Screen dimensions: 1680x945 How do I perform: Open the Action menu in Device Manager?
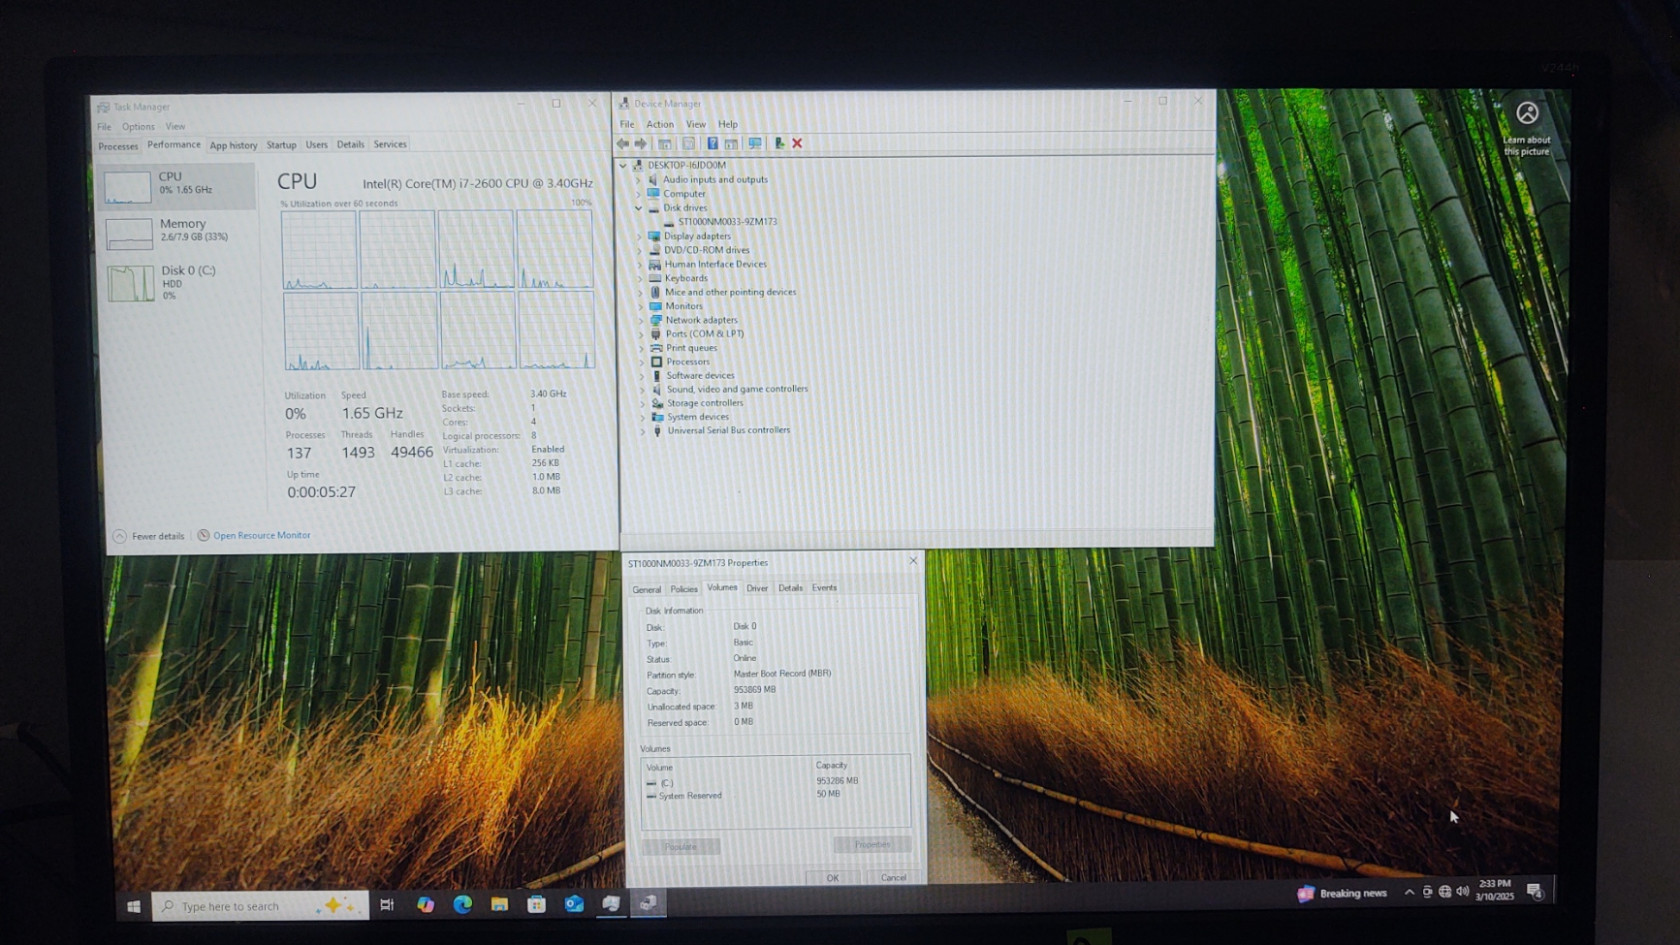click(x=659, y=124)
